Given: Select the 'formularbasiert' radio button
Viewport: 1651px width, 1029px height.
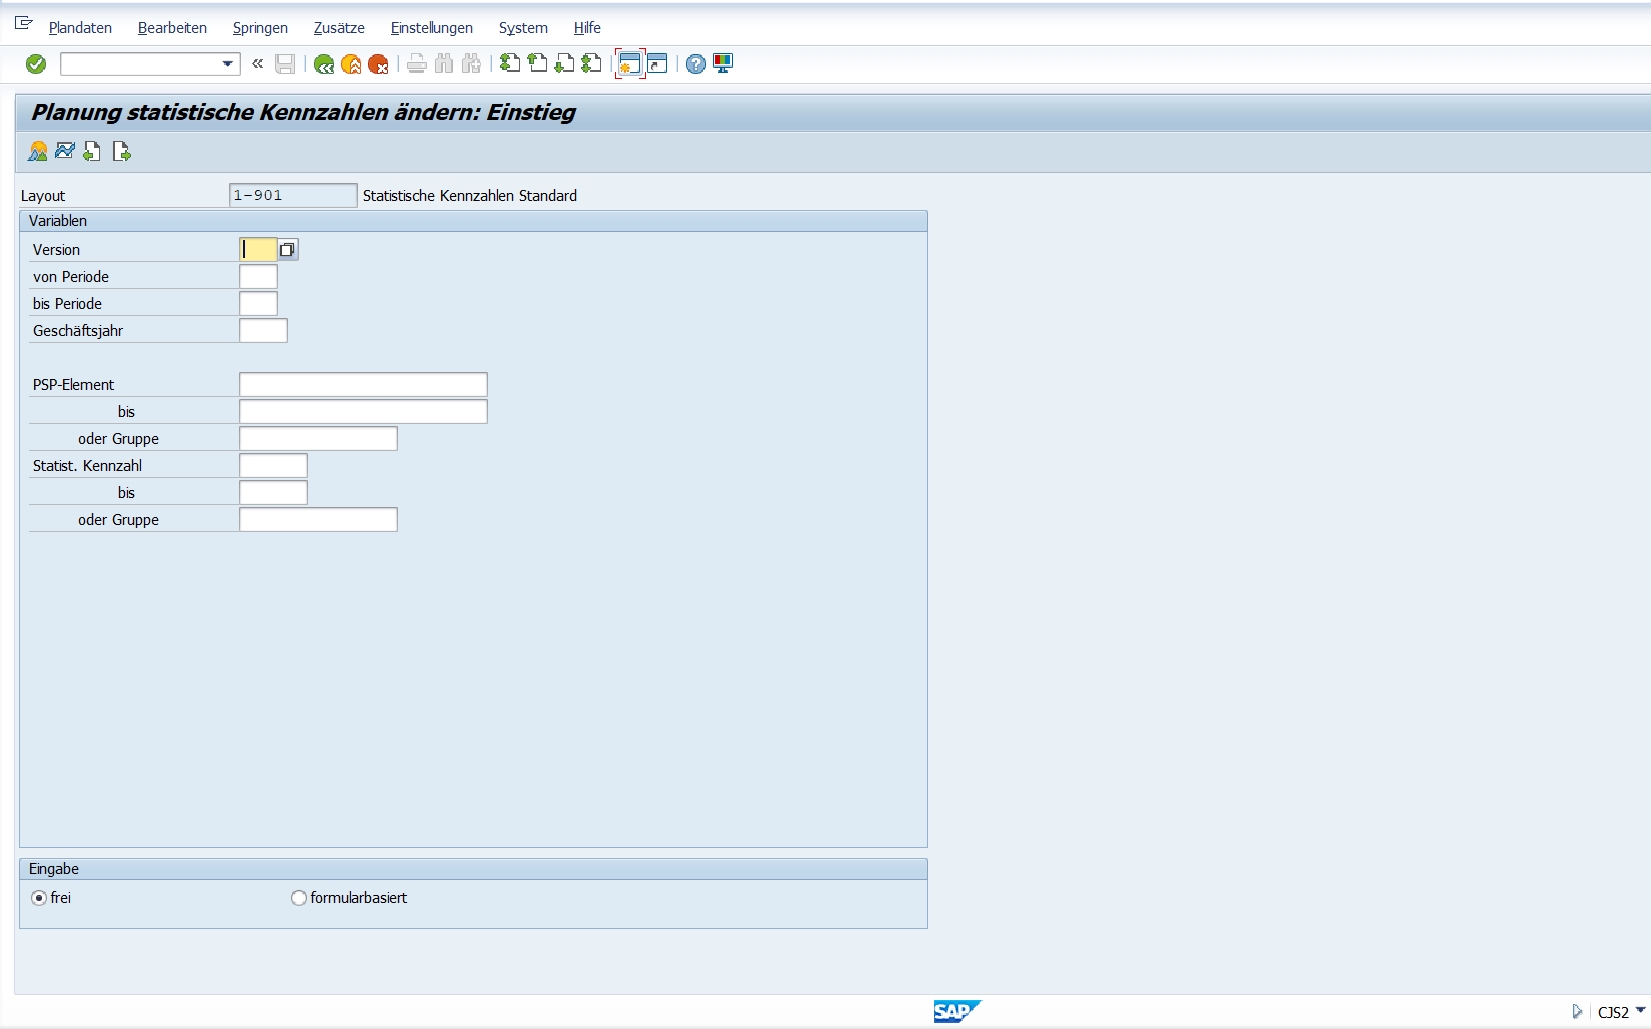Looking at the screenshot, I should 298,898.
